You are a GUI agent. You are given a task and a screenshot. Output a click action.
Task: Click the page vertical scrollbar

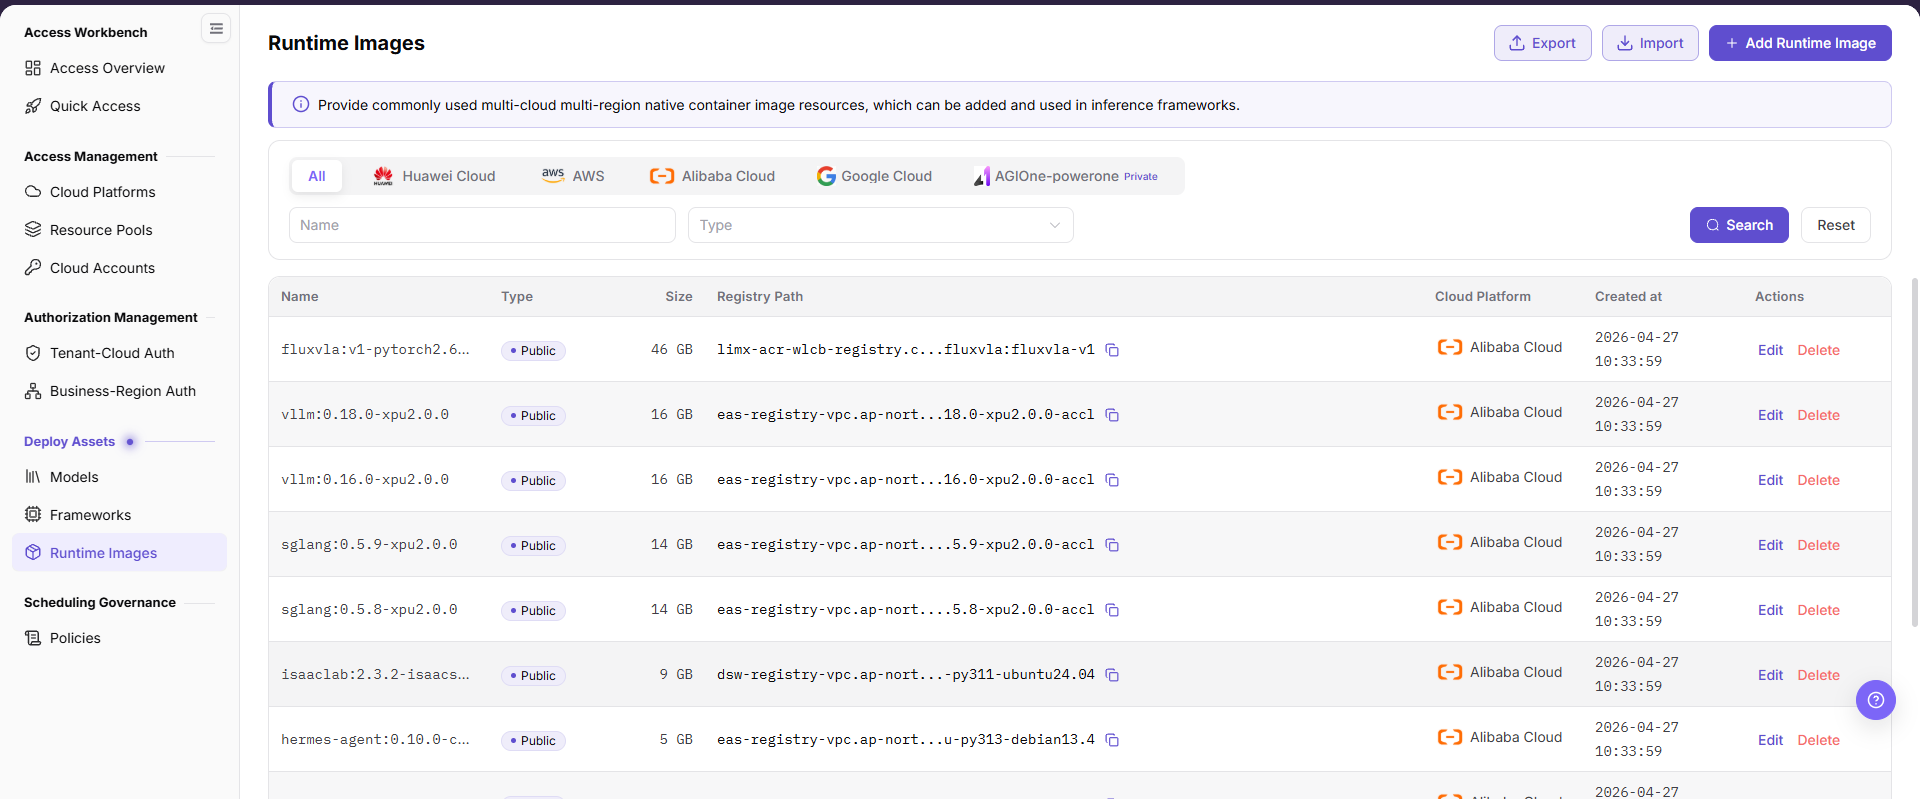(x=1914, y=452)
